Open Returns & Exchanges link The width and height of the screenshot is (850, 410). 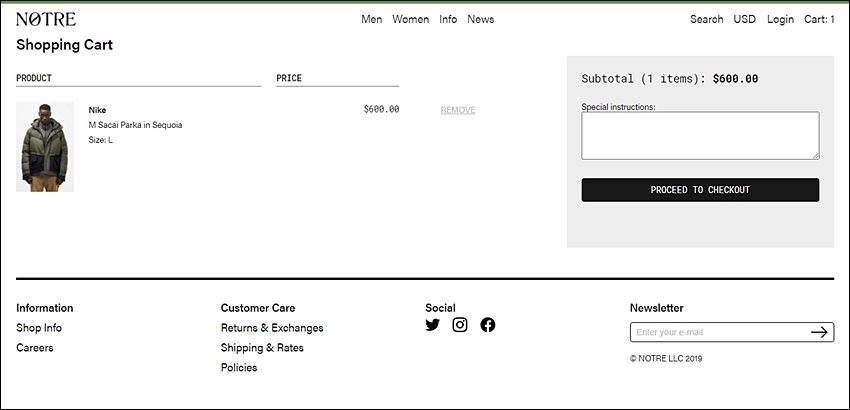coord(272,328)
